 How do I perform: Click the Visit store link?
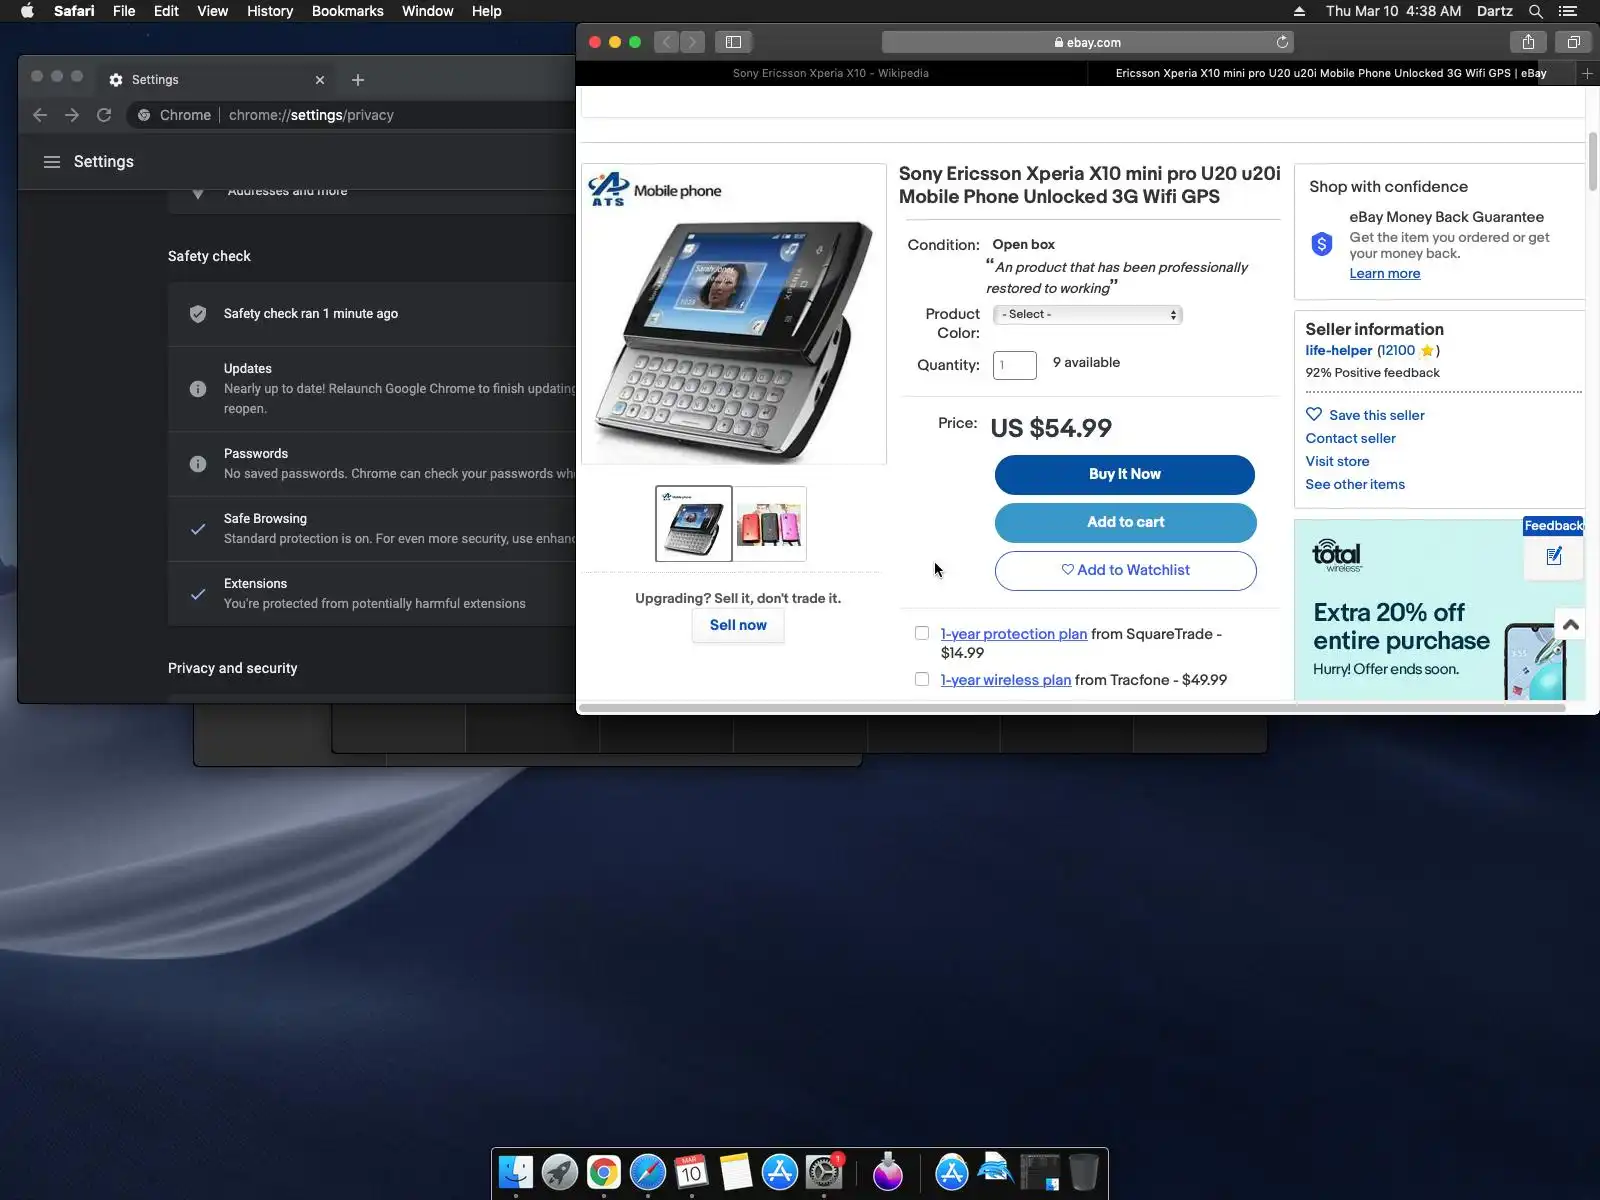(1337, 461)
